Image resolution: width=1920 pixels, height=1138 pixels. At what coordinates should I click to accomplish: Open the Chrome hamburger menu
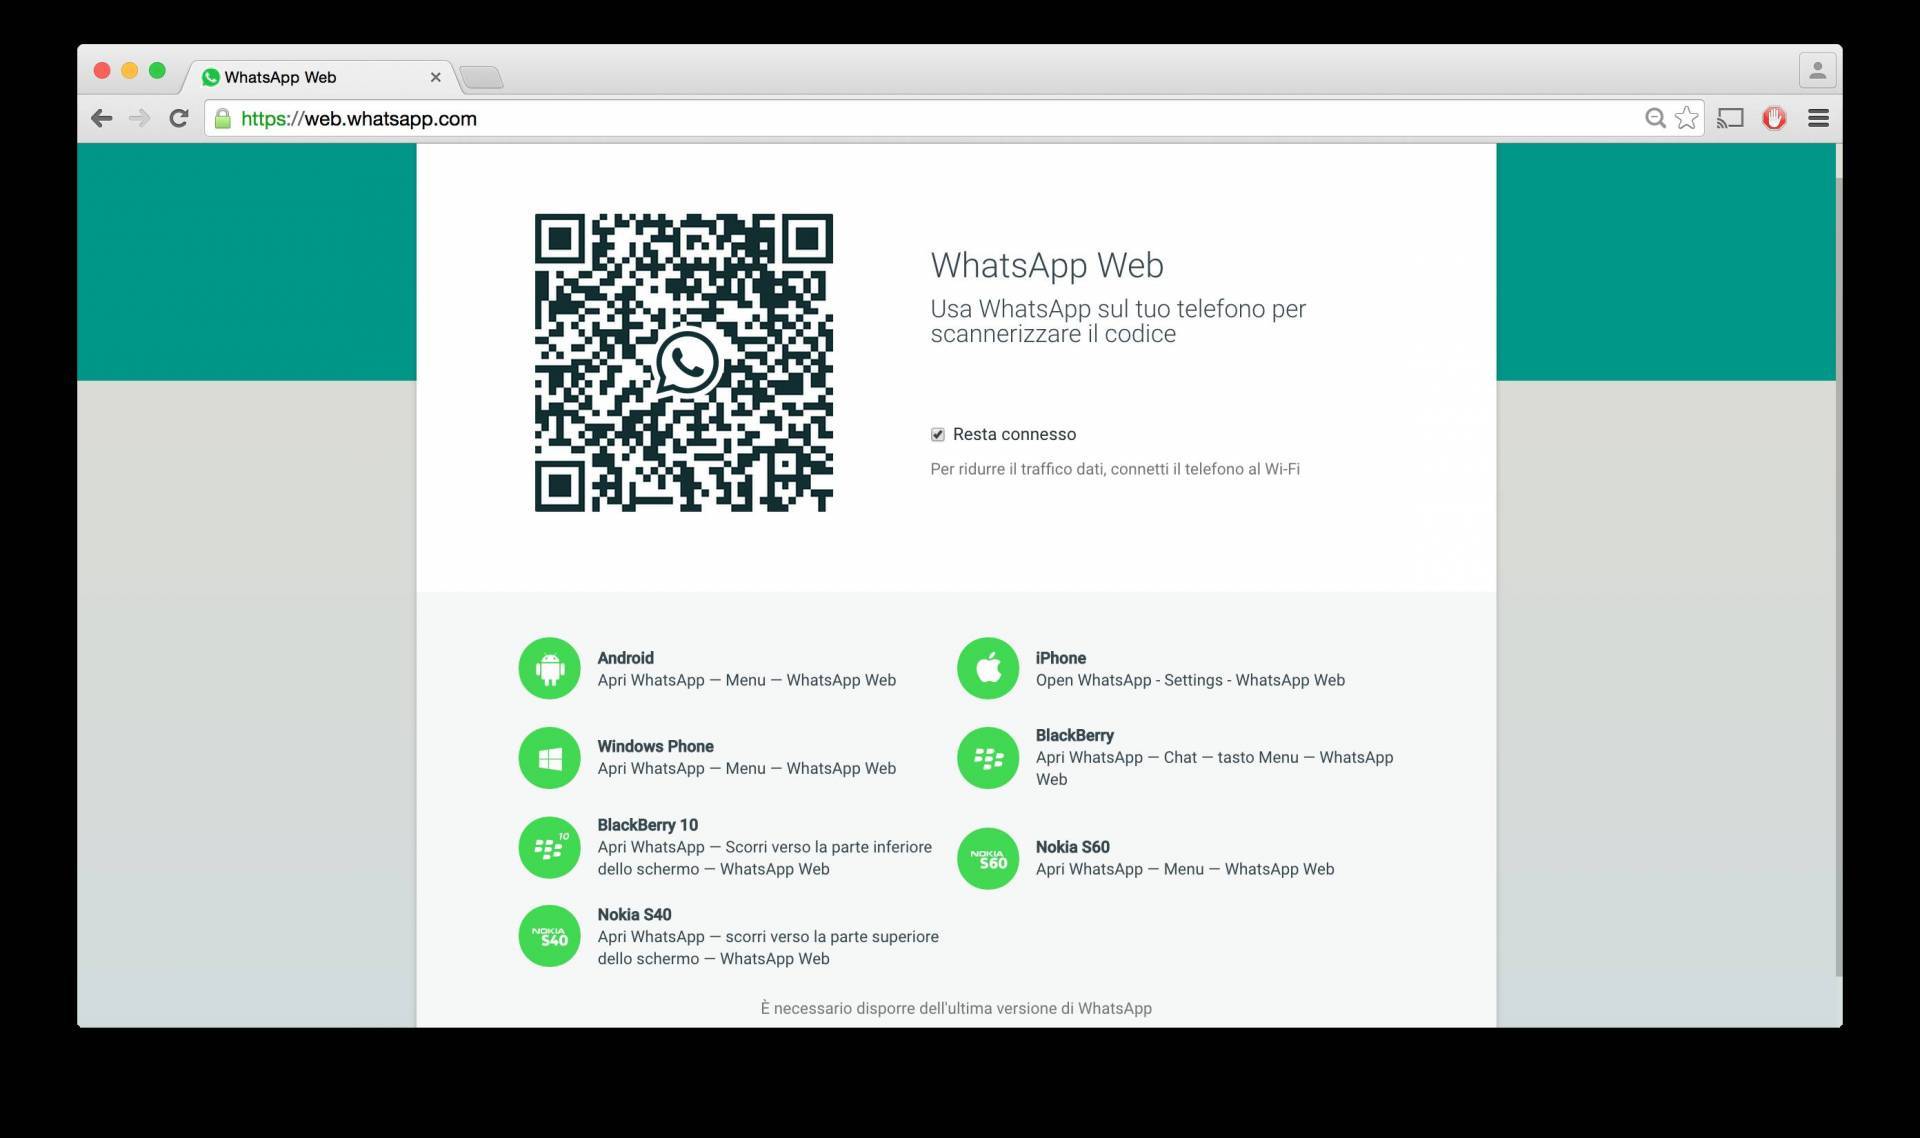point(1819,118)
